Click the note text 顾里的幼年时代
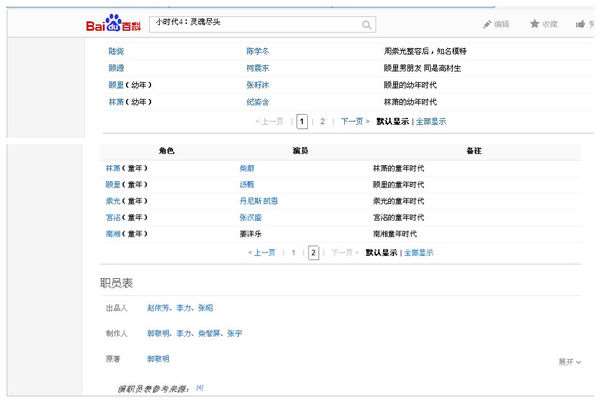 click(410, 85)
